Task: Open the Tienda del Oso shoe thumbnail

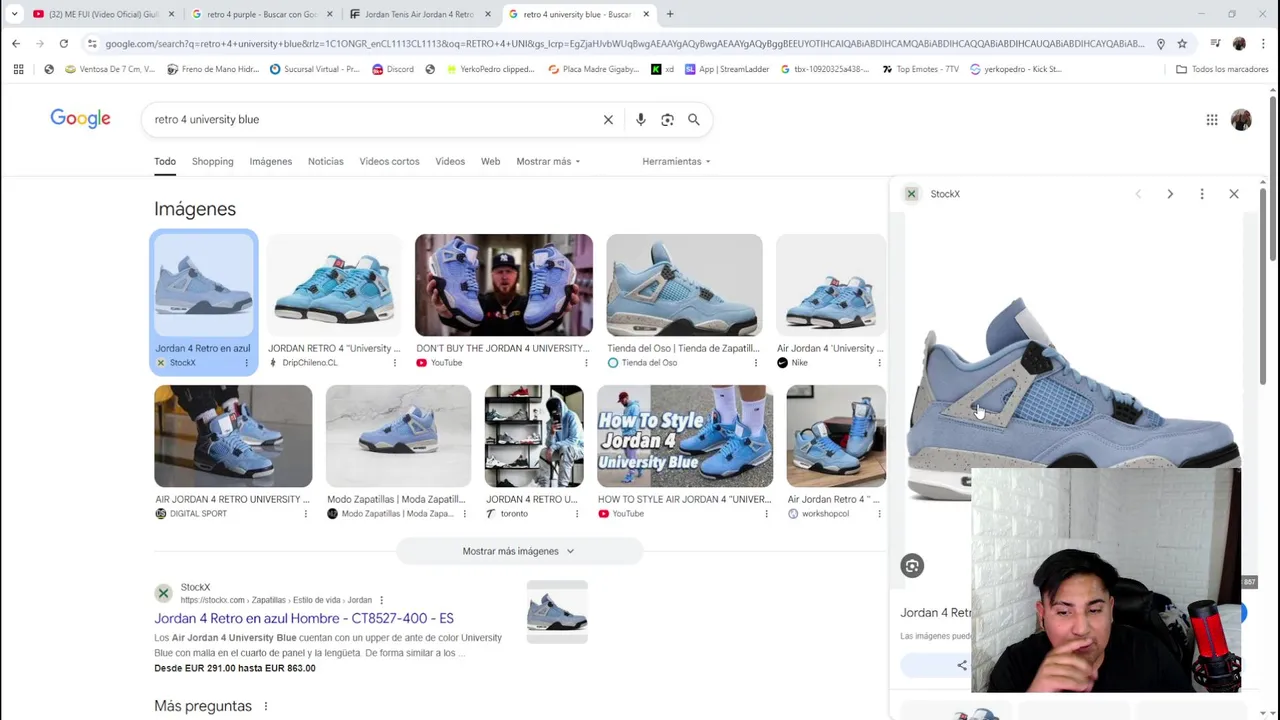Action: pyautogui.click(x=684, y=285)
